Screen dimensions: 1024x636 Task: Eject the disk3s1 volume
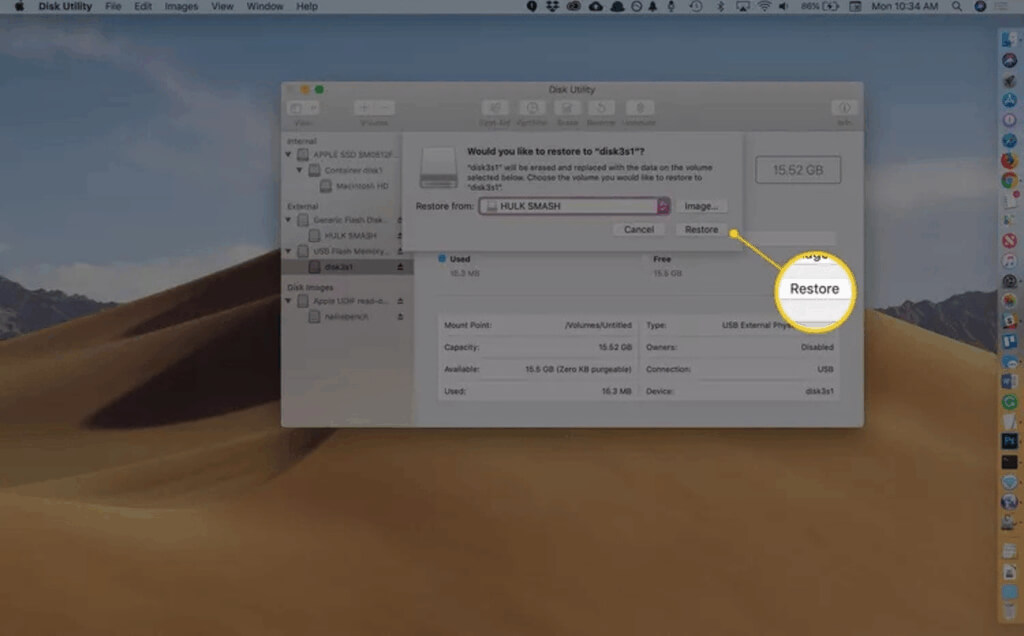point(400,266)
